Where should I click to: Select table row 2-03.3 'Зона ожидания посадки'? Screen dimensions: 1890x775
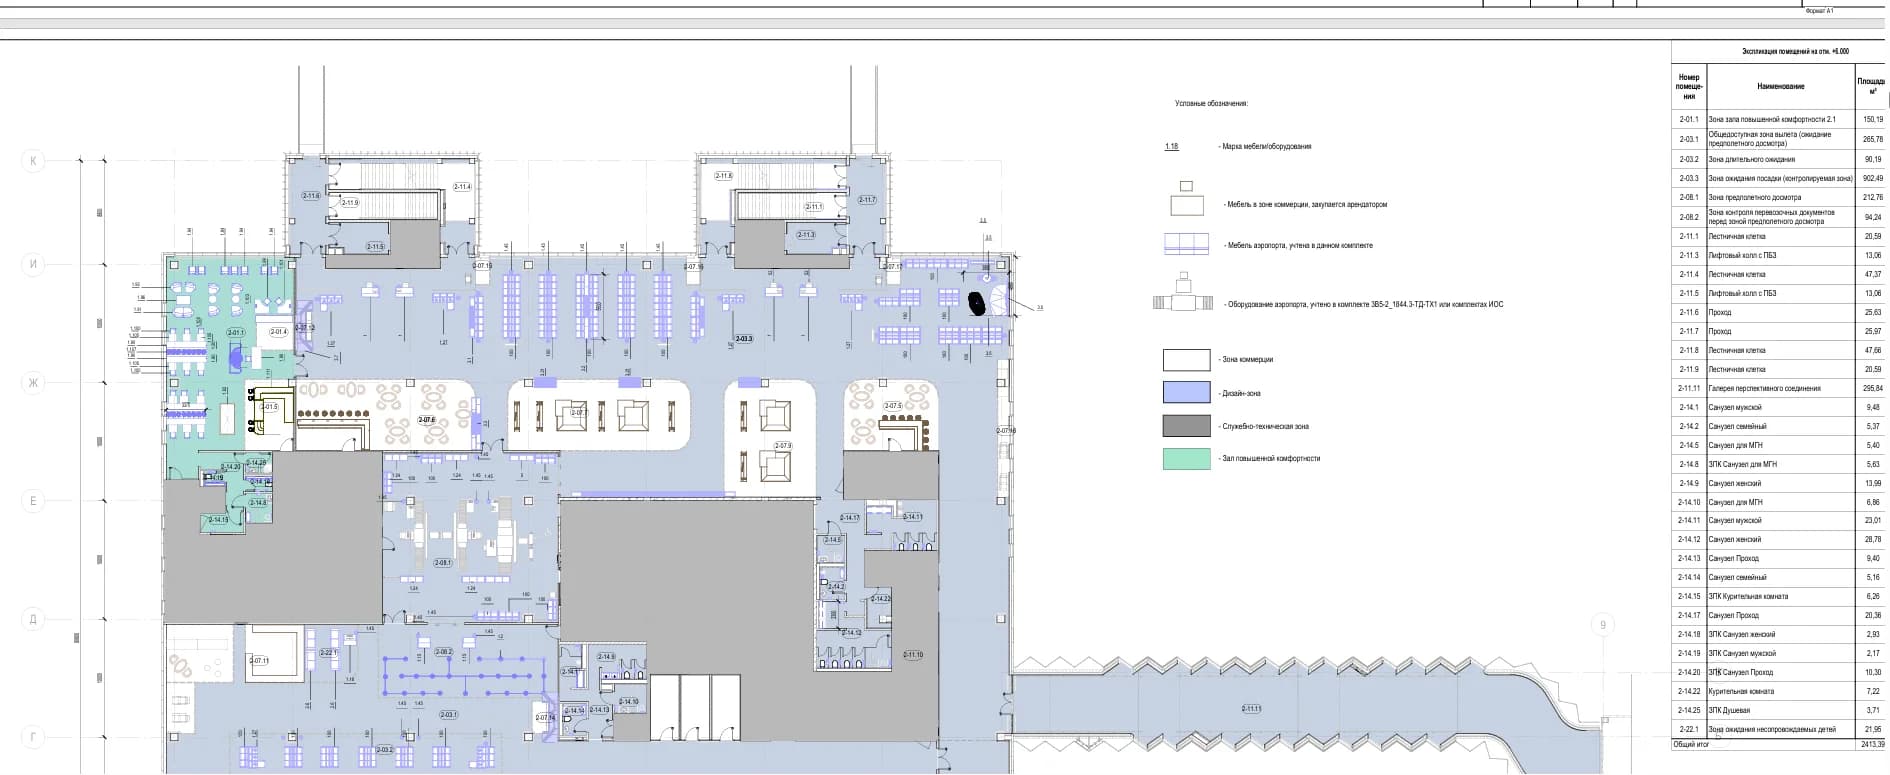pyautogui.click(x=1779, y=178)
